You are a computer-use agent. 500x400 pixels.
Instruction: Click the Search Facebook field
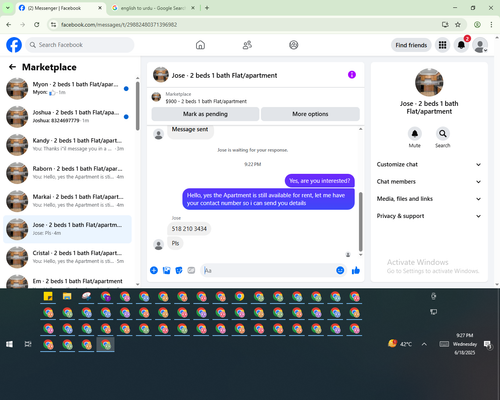pos(80,45)
